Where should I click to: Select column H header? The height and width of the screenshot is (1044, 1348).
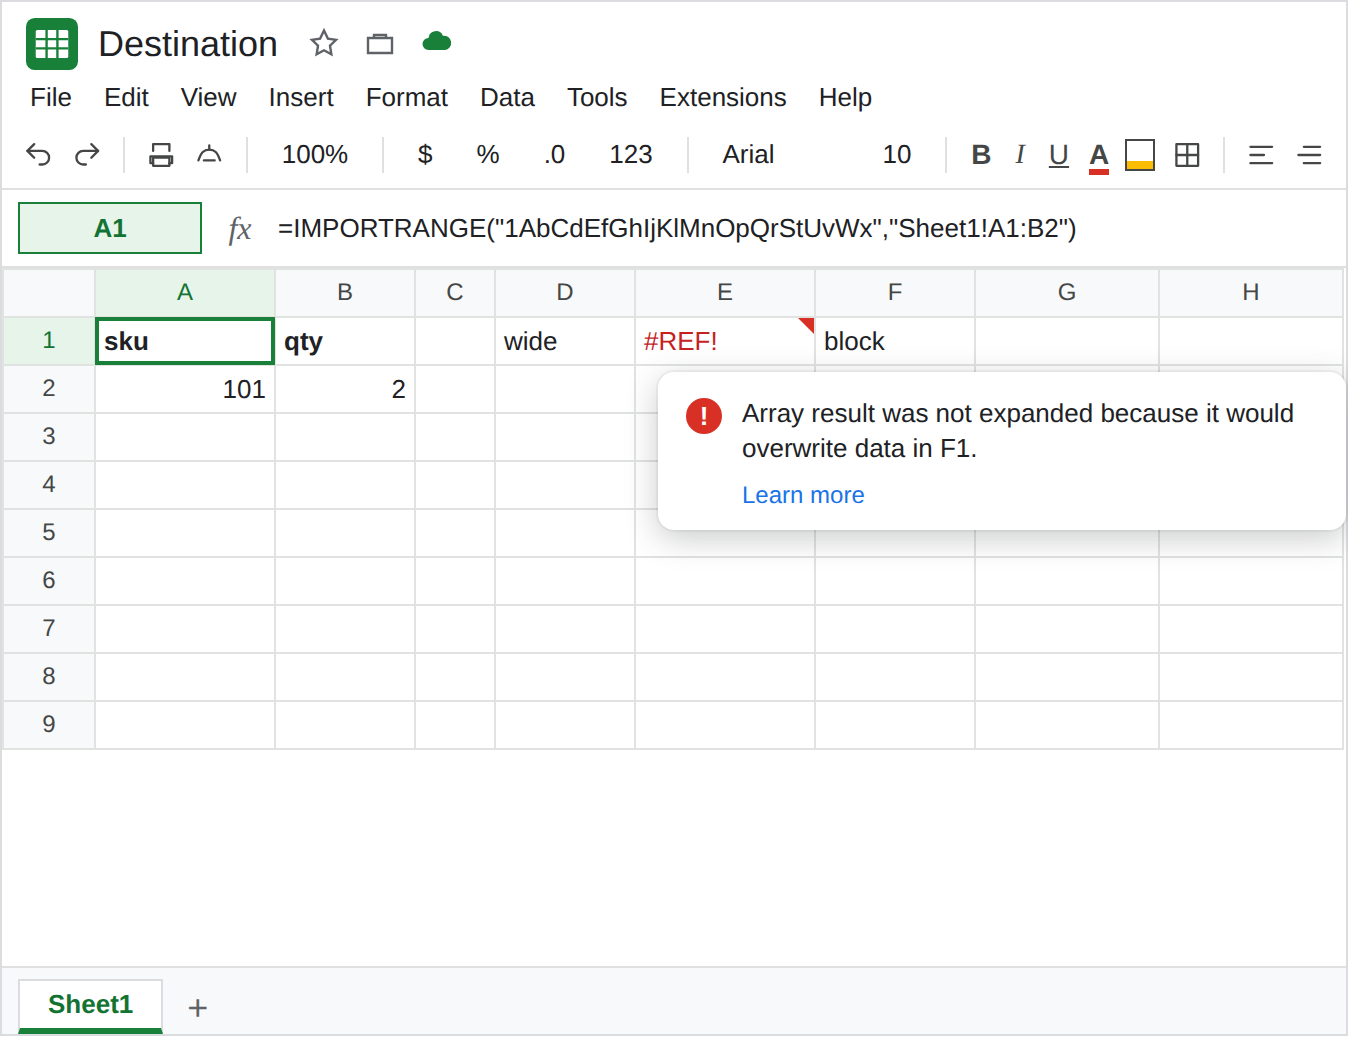click(1251, 292)
